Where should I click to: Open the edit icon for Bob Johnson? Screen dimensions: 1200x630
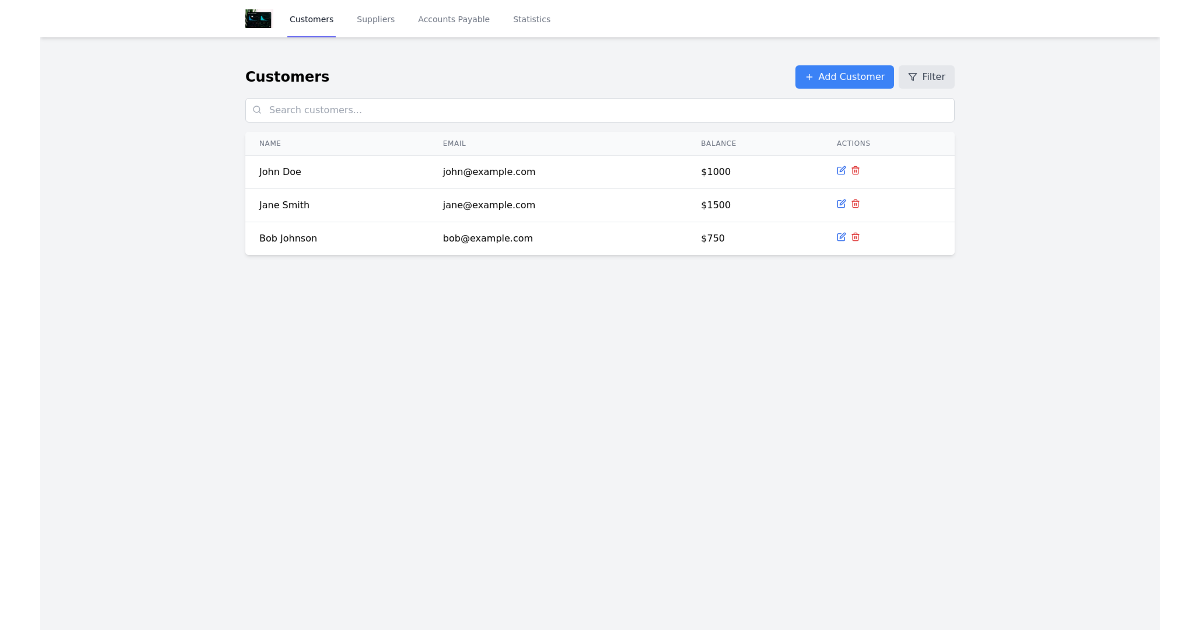tap(841, 237)
